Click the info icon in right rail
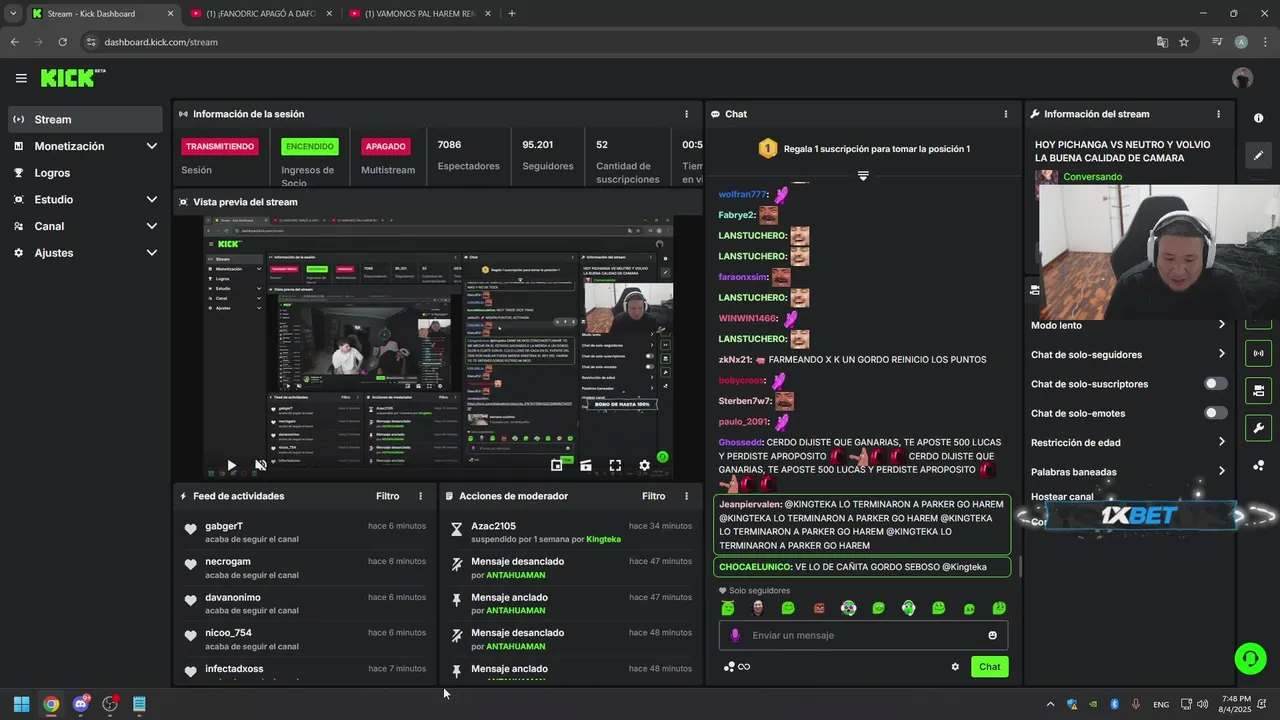Image resolution: width=1280 pixels, height=720 pixels. [x=1258, y=118]
